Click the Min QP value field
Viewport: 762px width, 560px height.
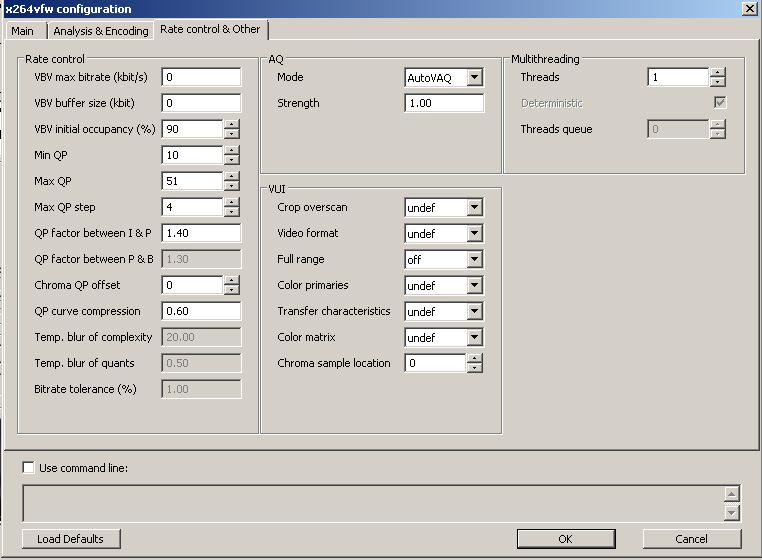coord(192,155)
